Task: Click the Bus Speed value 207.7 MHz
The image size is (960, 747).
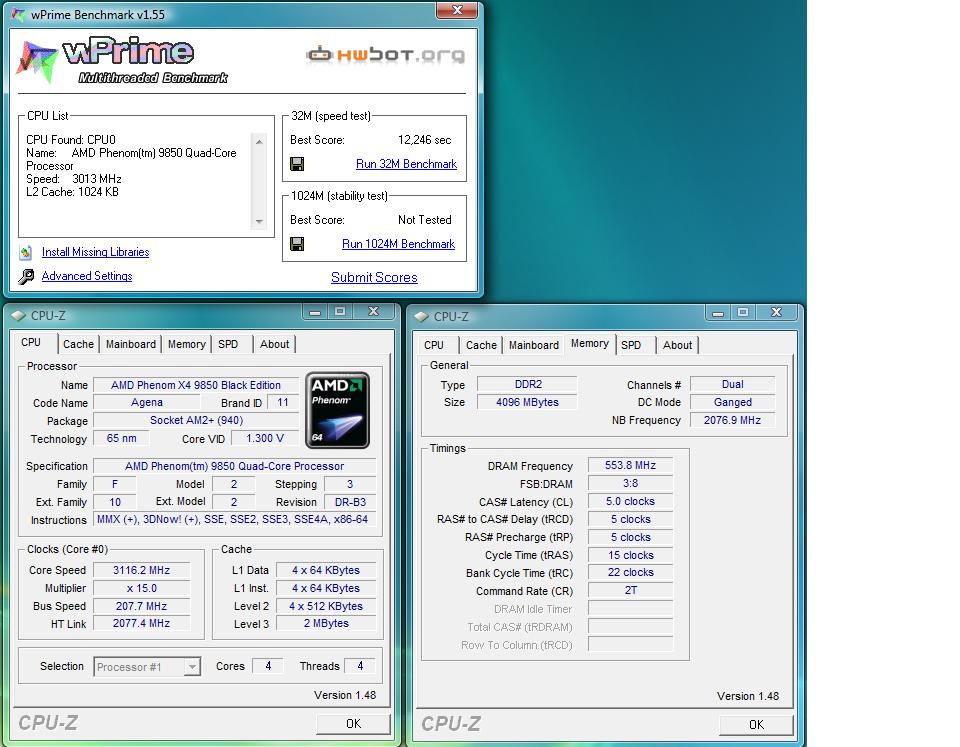Action: click(x=141, y=606)
